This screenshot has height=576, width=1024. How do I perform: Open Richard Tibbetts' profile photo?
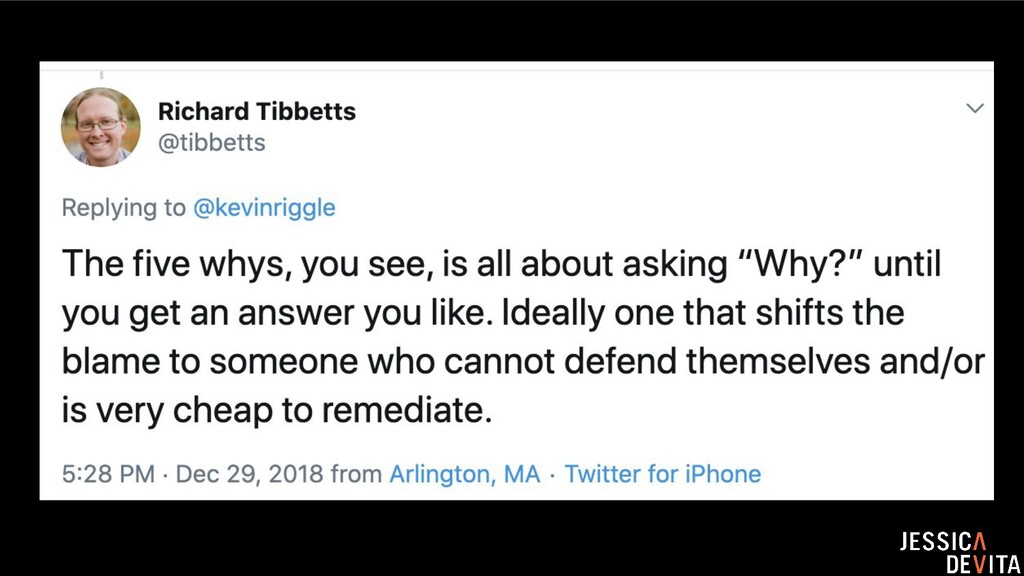click(100, 127)
